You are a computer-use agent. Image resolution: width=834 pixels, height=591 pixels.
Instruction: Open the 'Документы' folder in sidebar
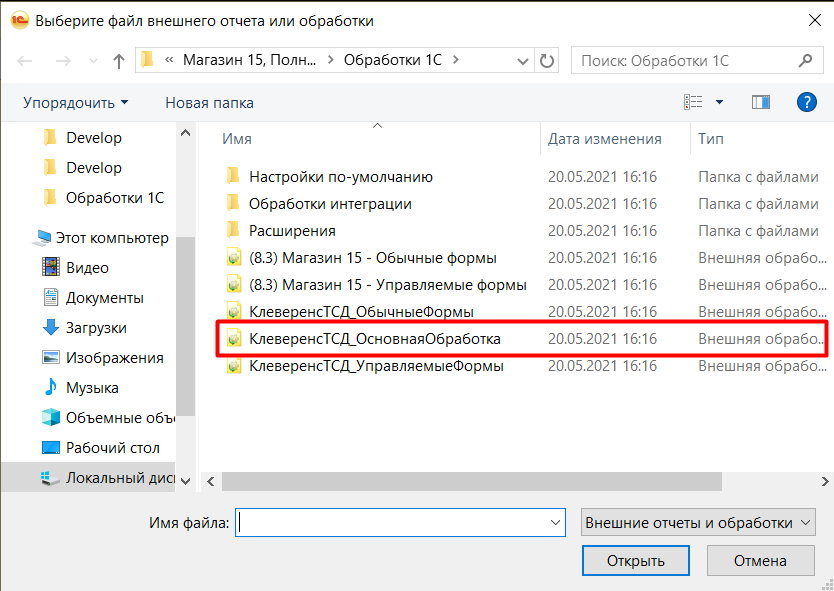tap(93, 298)
